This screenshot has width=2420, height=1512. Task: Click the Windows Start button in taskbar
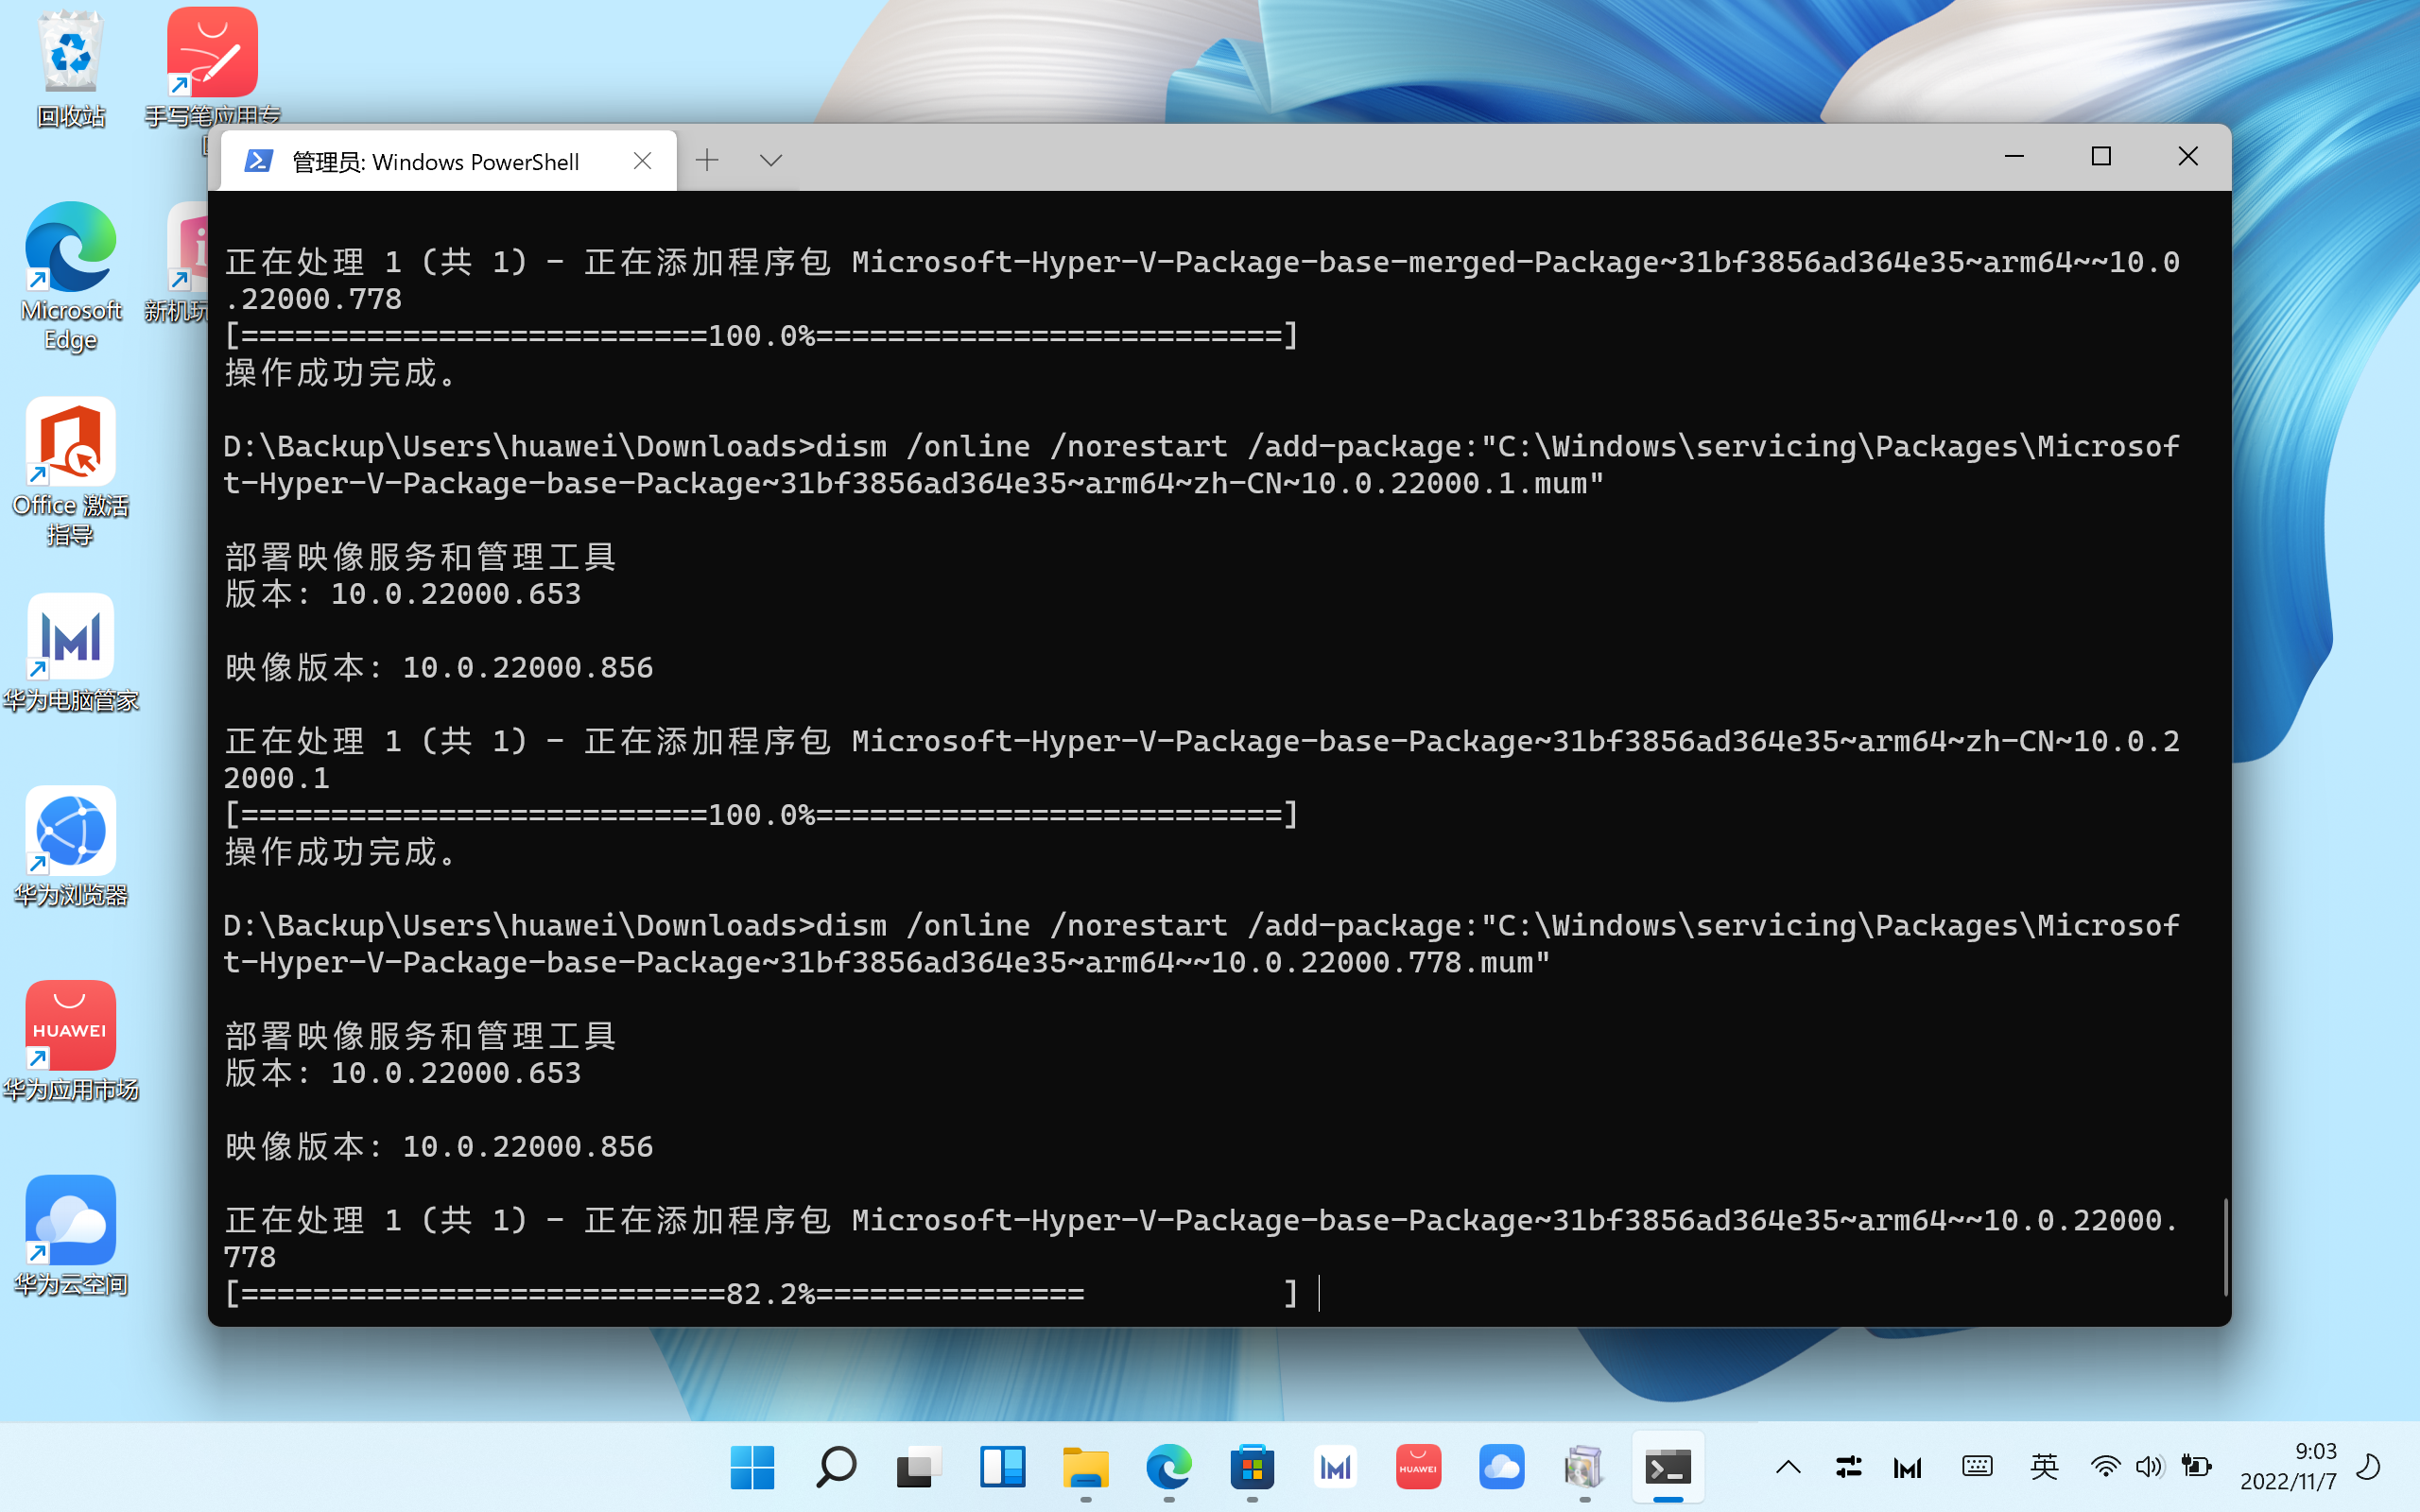click(752, 1467)
